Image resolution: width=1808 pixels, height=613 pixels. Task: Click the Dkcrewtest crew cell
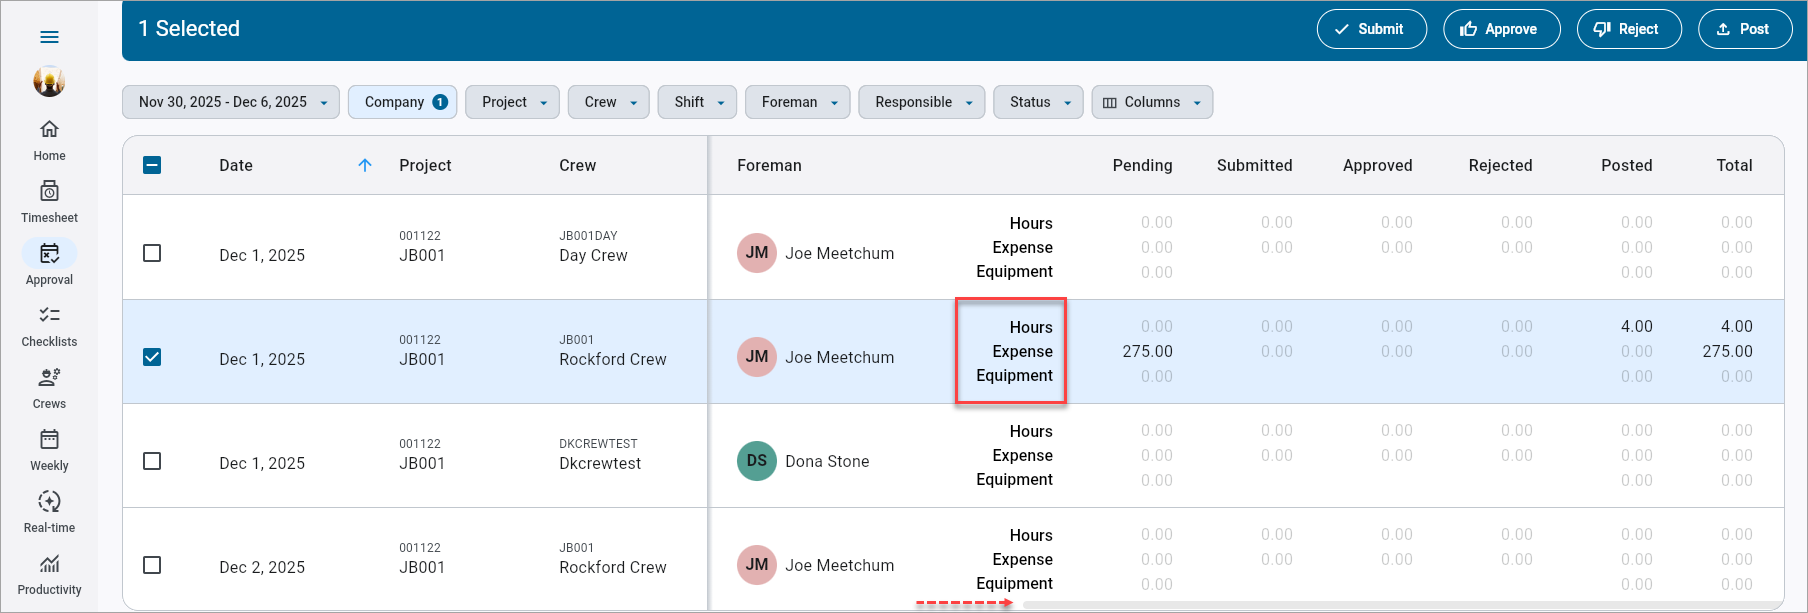click(600, 455)
